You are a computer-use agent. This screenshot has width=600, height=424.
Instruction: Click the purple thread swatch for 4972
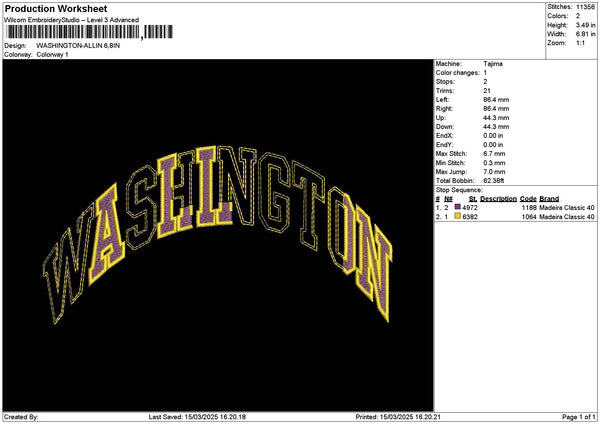coord(457,207)
